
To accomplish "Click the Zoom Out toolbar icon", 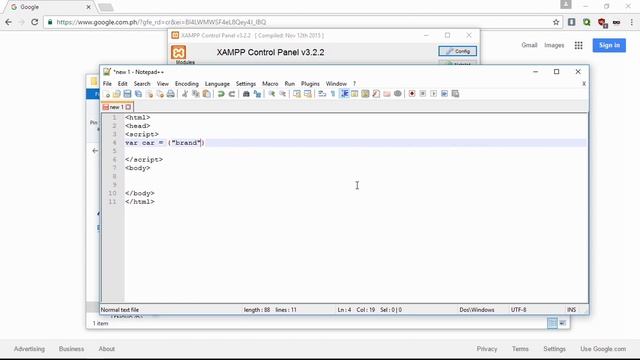I will [282, 94].
